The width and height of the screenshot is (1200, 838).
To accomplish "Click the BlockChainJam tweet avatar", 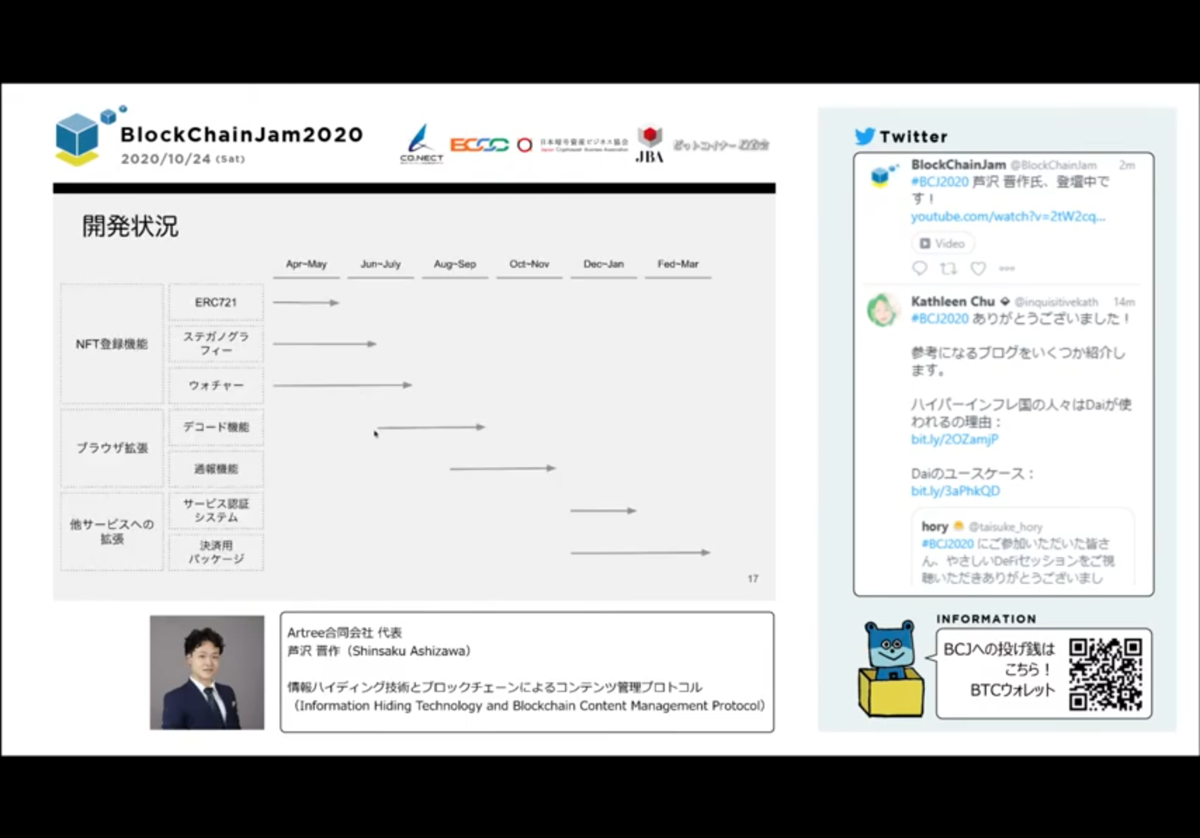I will click(x=883, y=176).
